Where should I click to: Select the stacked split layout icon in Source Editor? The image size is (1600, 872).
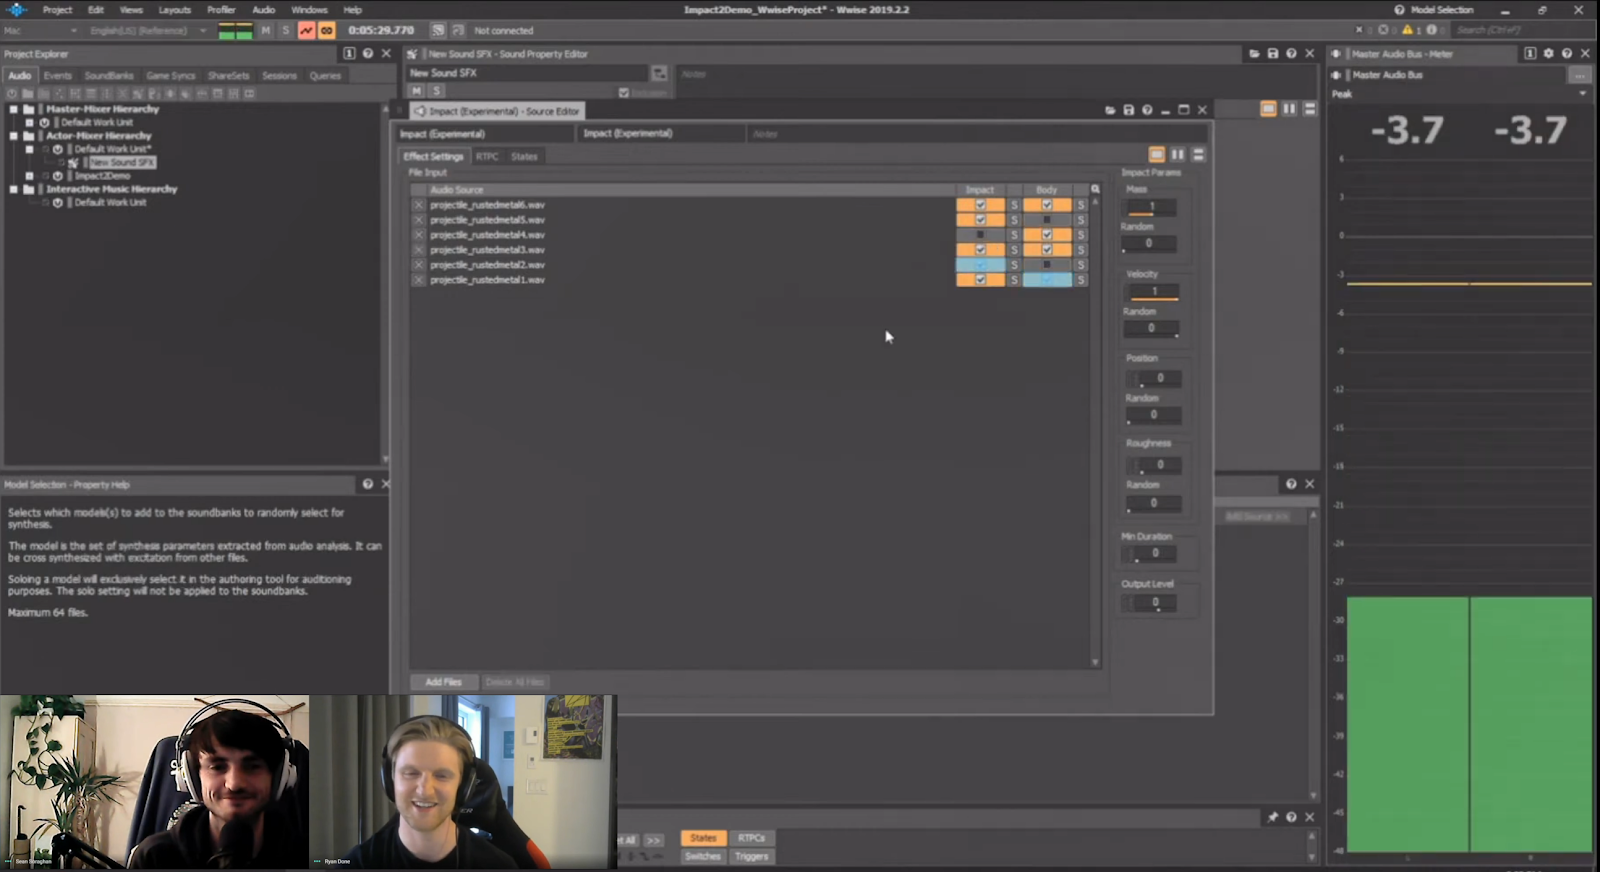(1198, 155)
